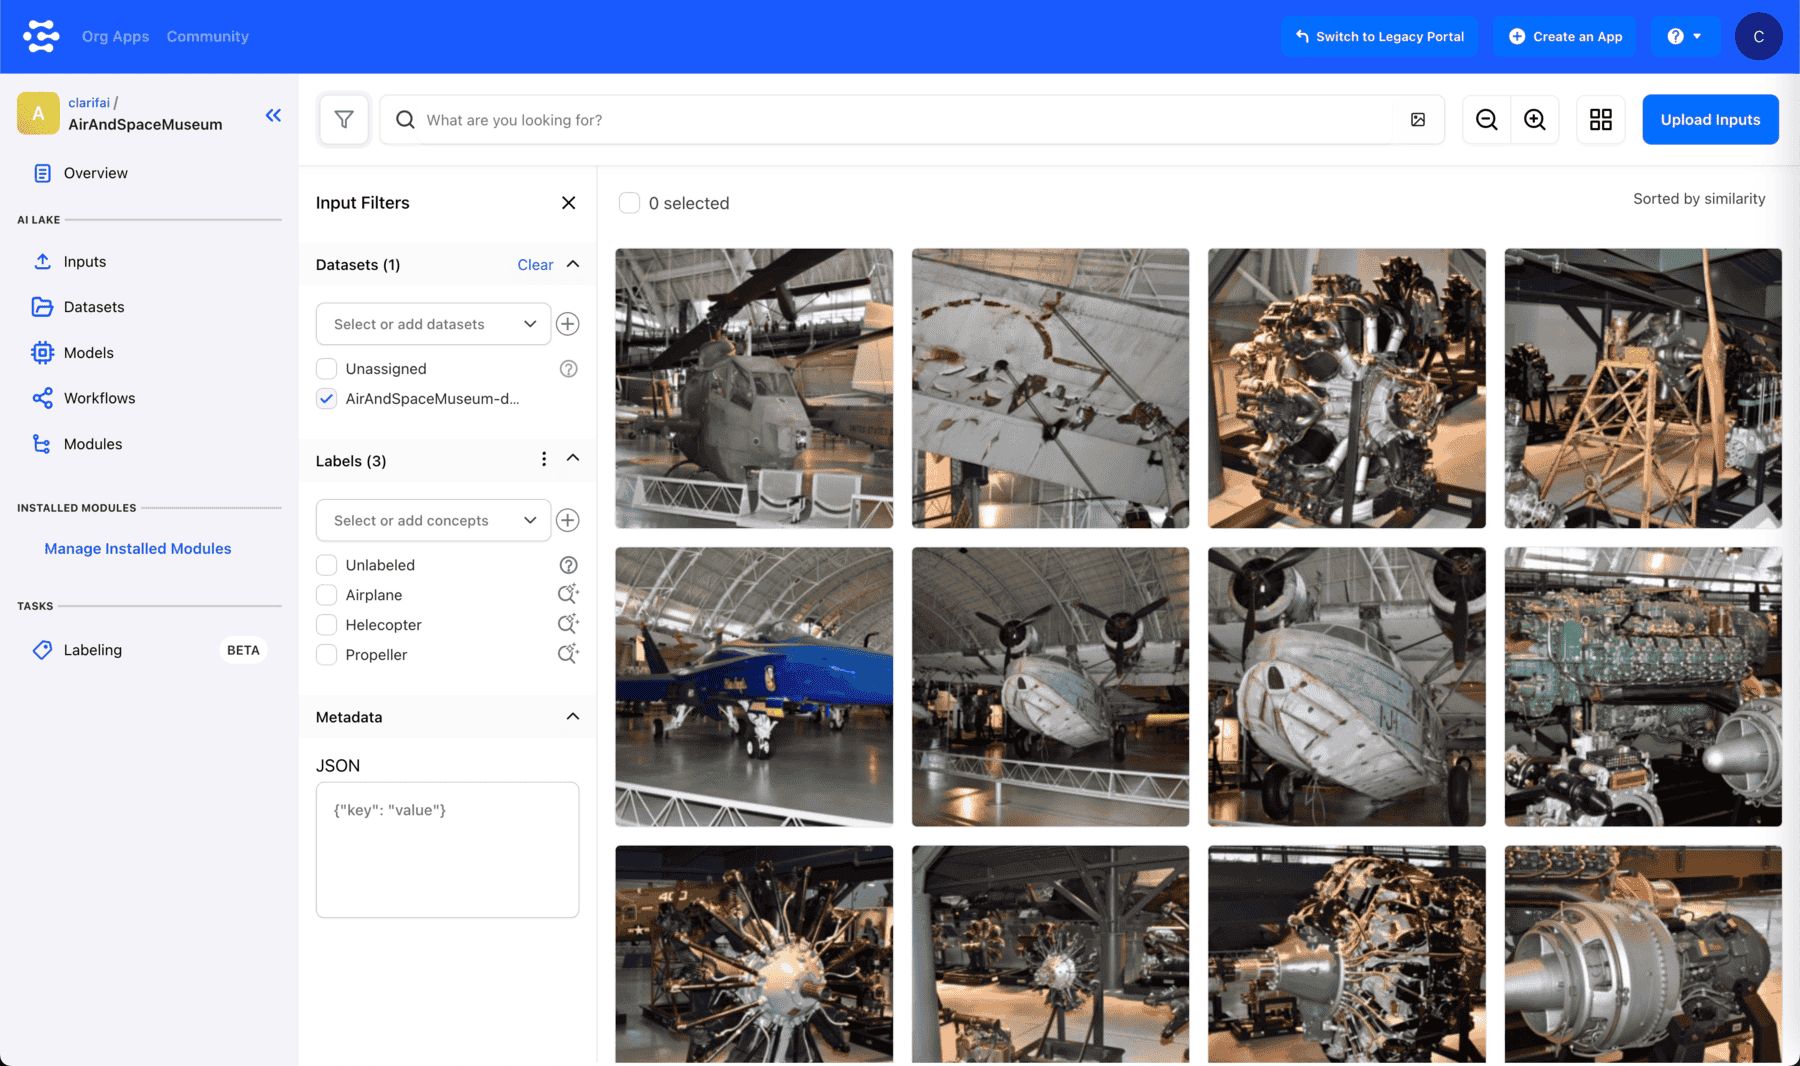
Task: Uncheck the AirAndSpaceMuseum dataset checkbox
Action: tap(326, 399)
